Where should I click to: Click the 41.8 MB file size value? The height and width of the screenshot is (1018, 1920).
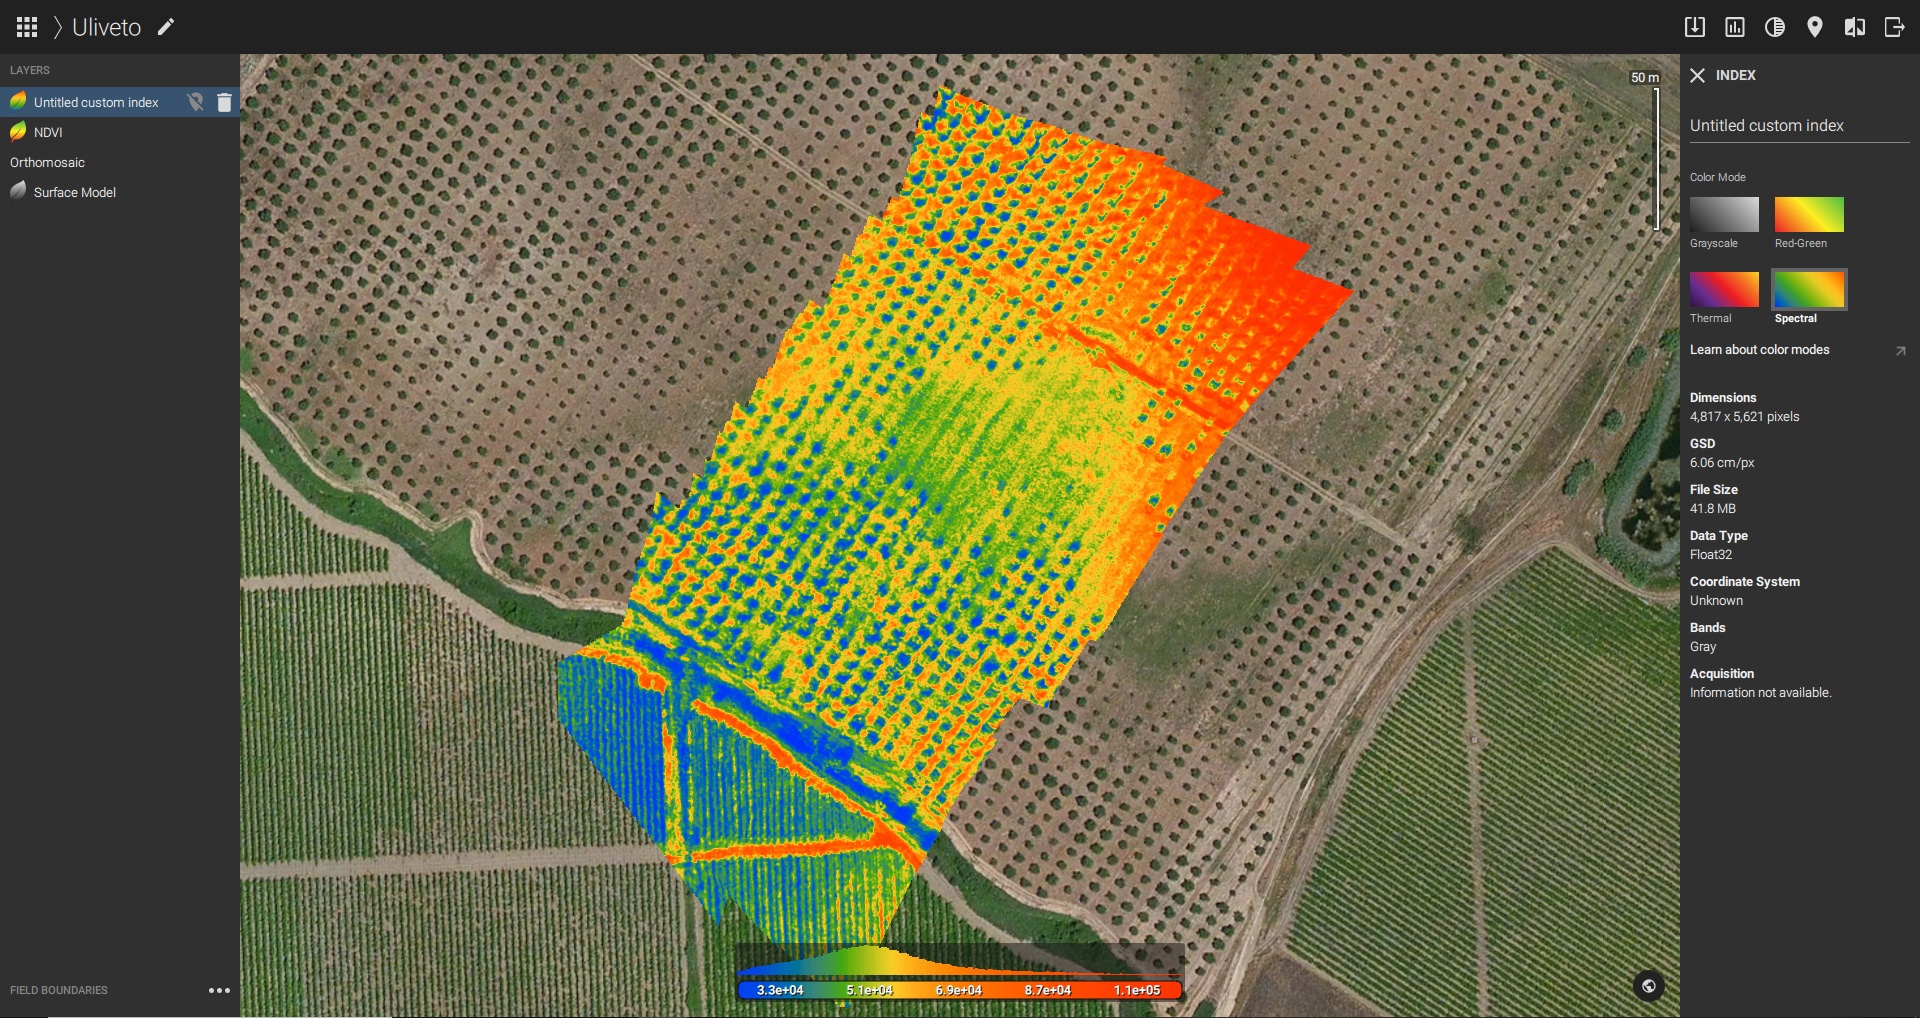click(x=1713, y=509)
